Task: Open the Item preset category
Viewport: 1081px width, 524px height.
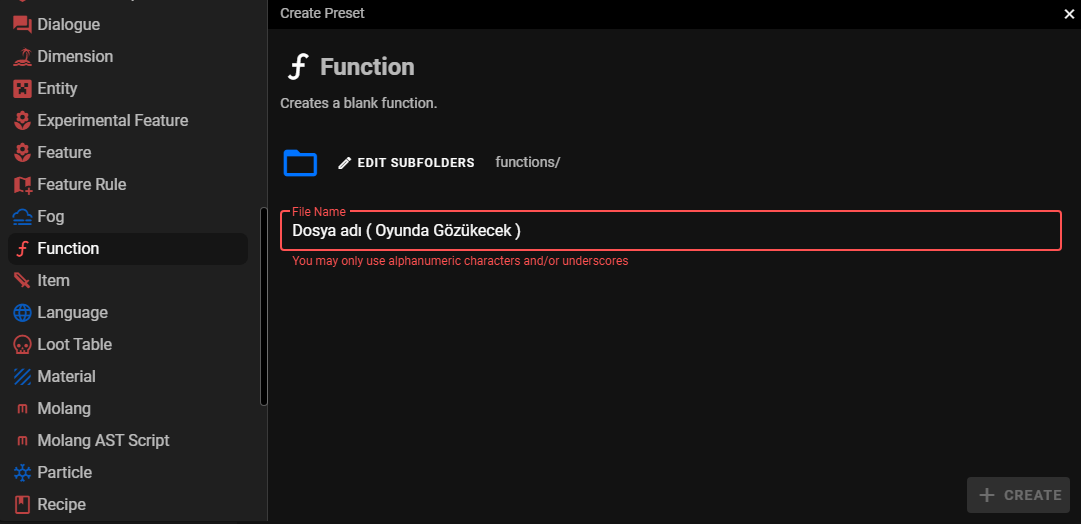Action: [54, 281]
